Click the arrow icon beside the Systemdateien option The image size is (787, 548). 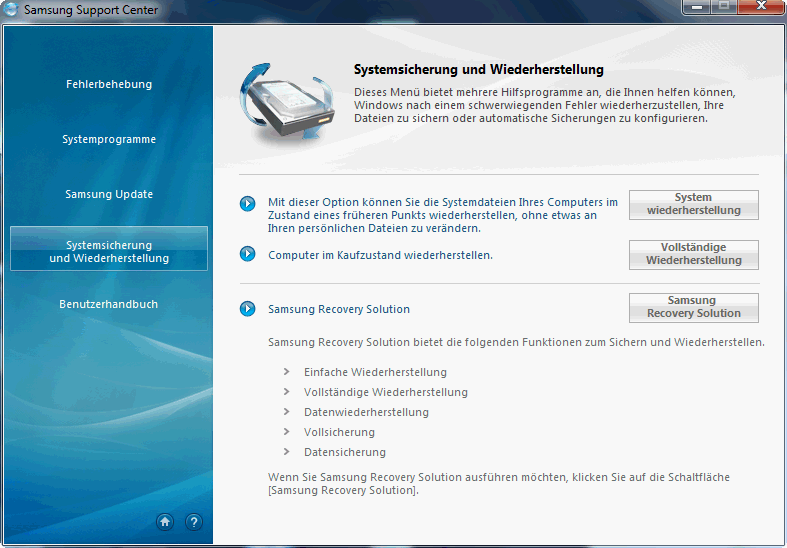(248, 204)
